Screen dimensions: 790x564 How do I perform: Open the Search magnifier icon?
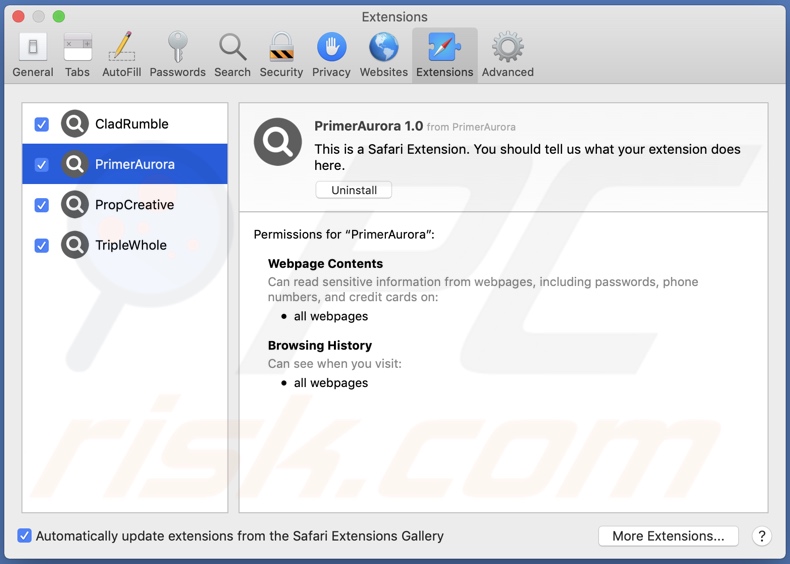click(232, 47)
